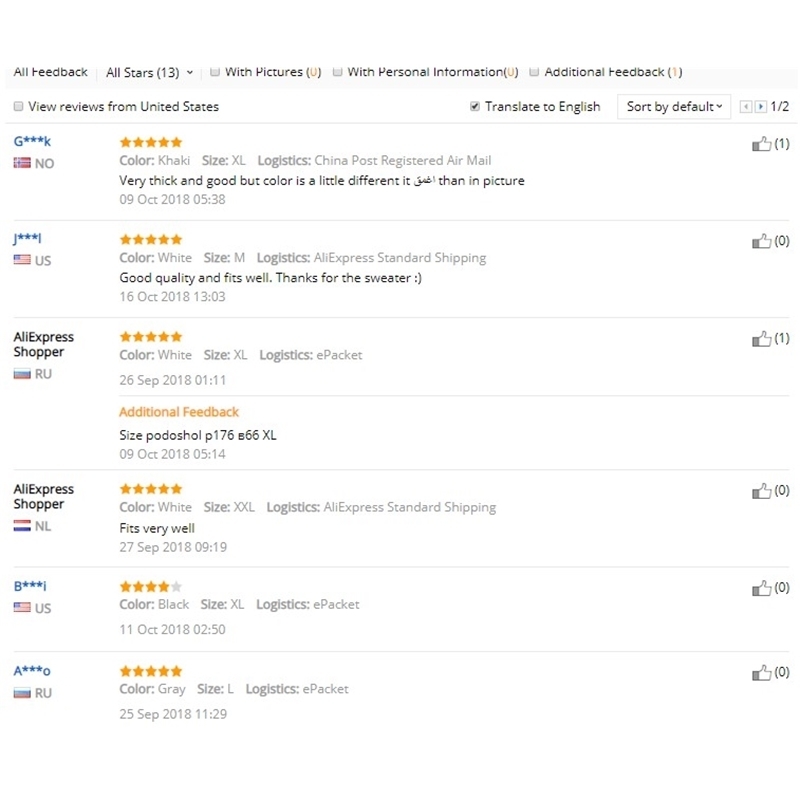
Task: Open Sort by default dropdown
Action: pos(674,107)
